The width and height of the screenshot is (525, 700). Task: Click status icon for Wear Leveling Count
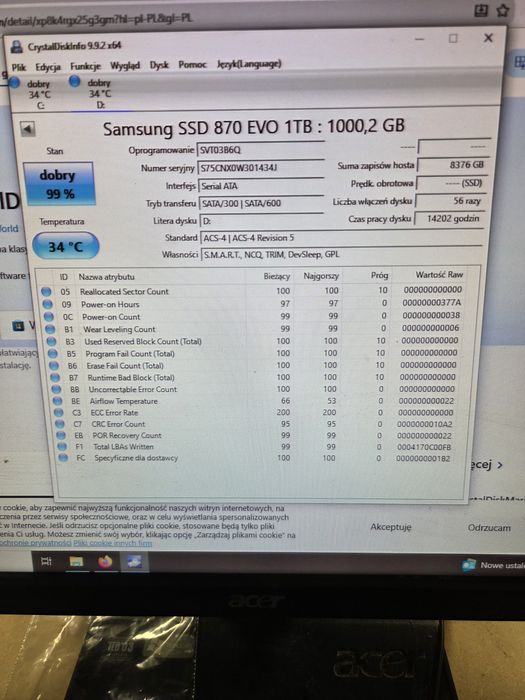click(x=50, y=329)
